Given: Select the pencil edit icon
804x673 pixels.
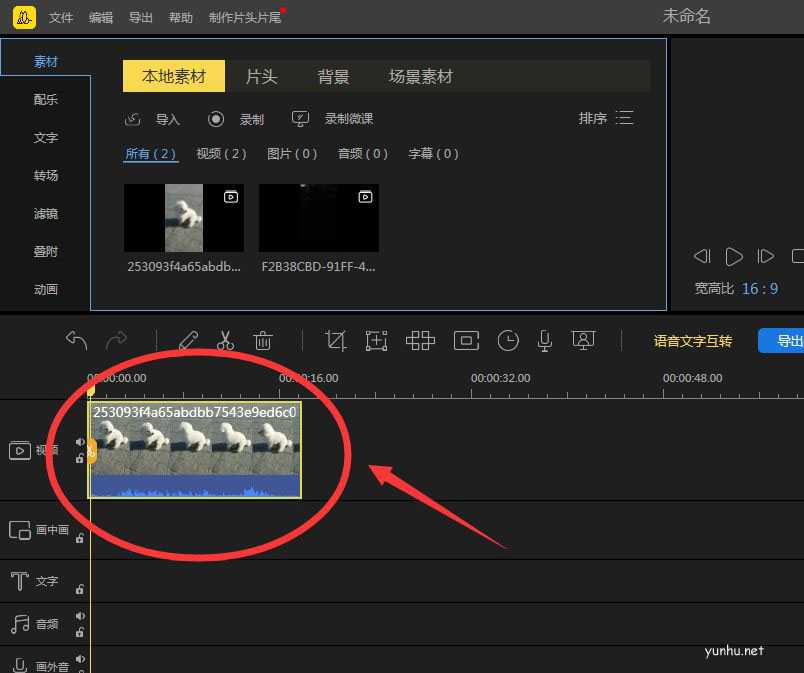Looking at the screenshot, I should tap(188, 340).
